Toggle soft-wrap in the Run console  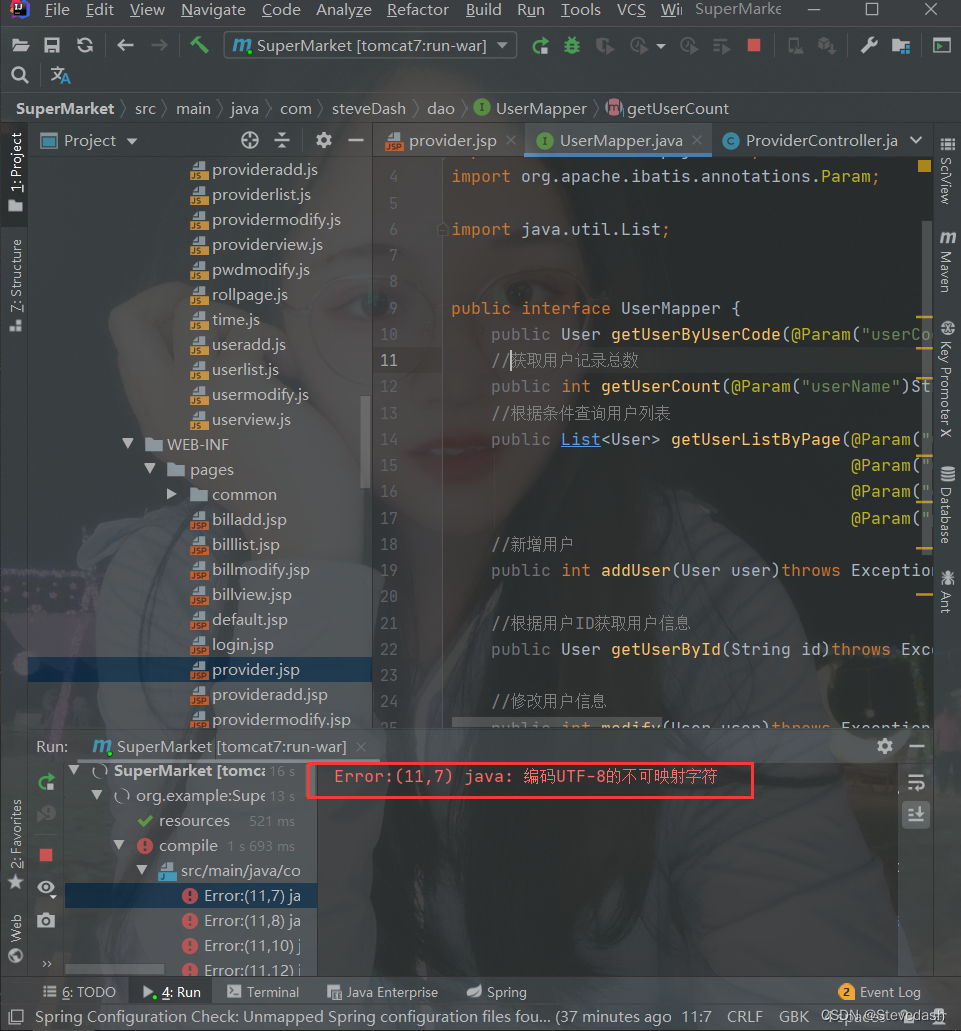tap(916, 782)
